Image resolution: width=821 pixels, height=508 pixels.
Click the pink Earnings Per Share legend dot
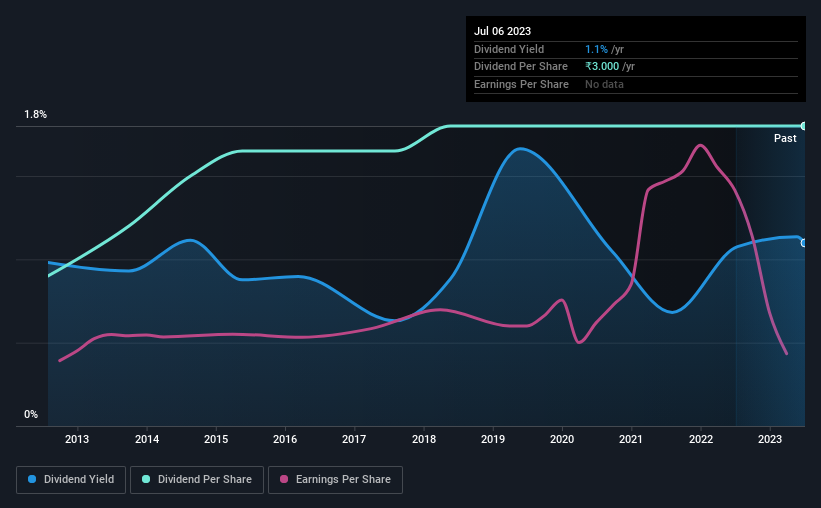click(x=284, y=479)
